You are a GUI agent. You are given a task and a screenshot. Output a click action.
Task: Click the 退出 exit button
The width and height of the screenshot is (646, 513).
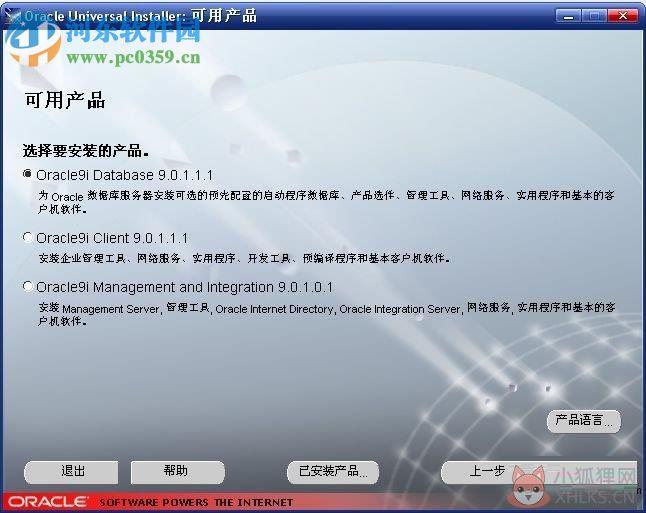tap(71, 471)
